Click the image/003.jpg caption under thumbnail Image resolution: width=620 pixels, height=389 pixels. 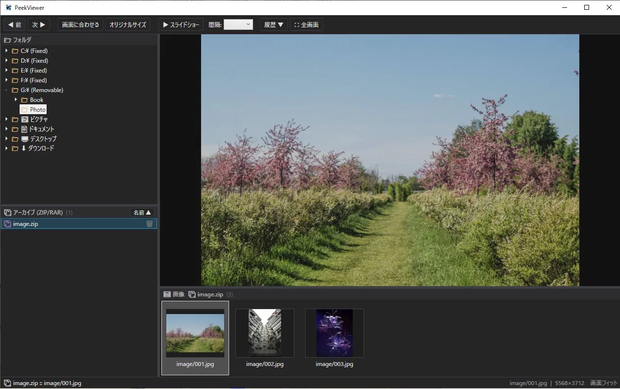point(334,364)
